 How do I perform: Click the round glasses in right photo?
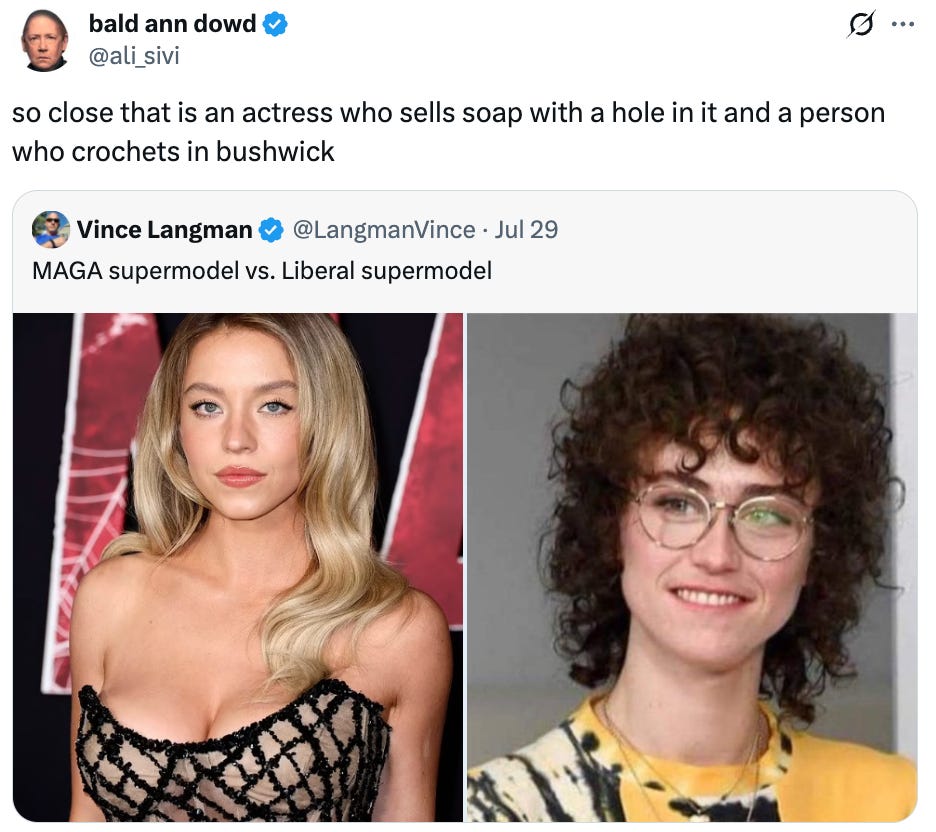[x=722, y=519]
